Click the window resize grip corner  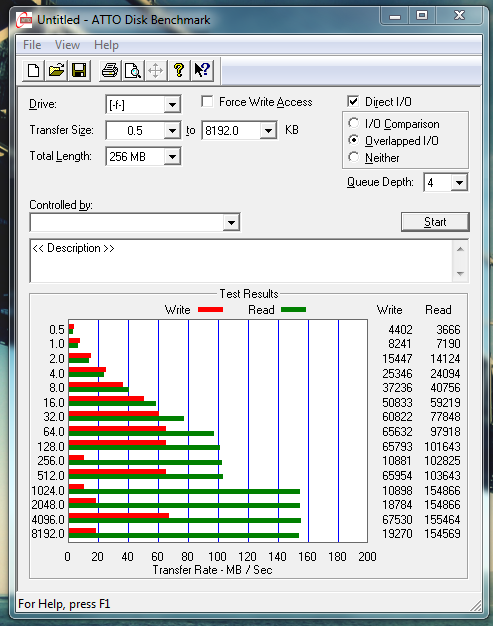pyautogui.click(x=475, y=605)
